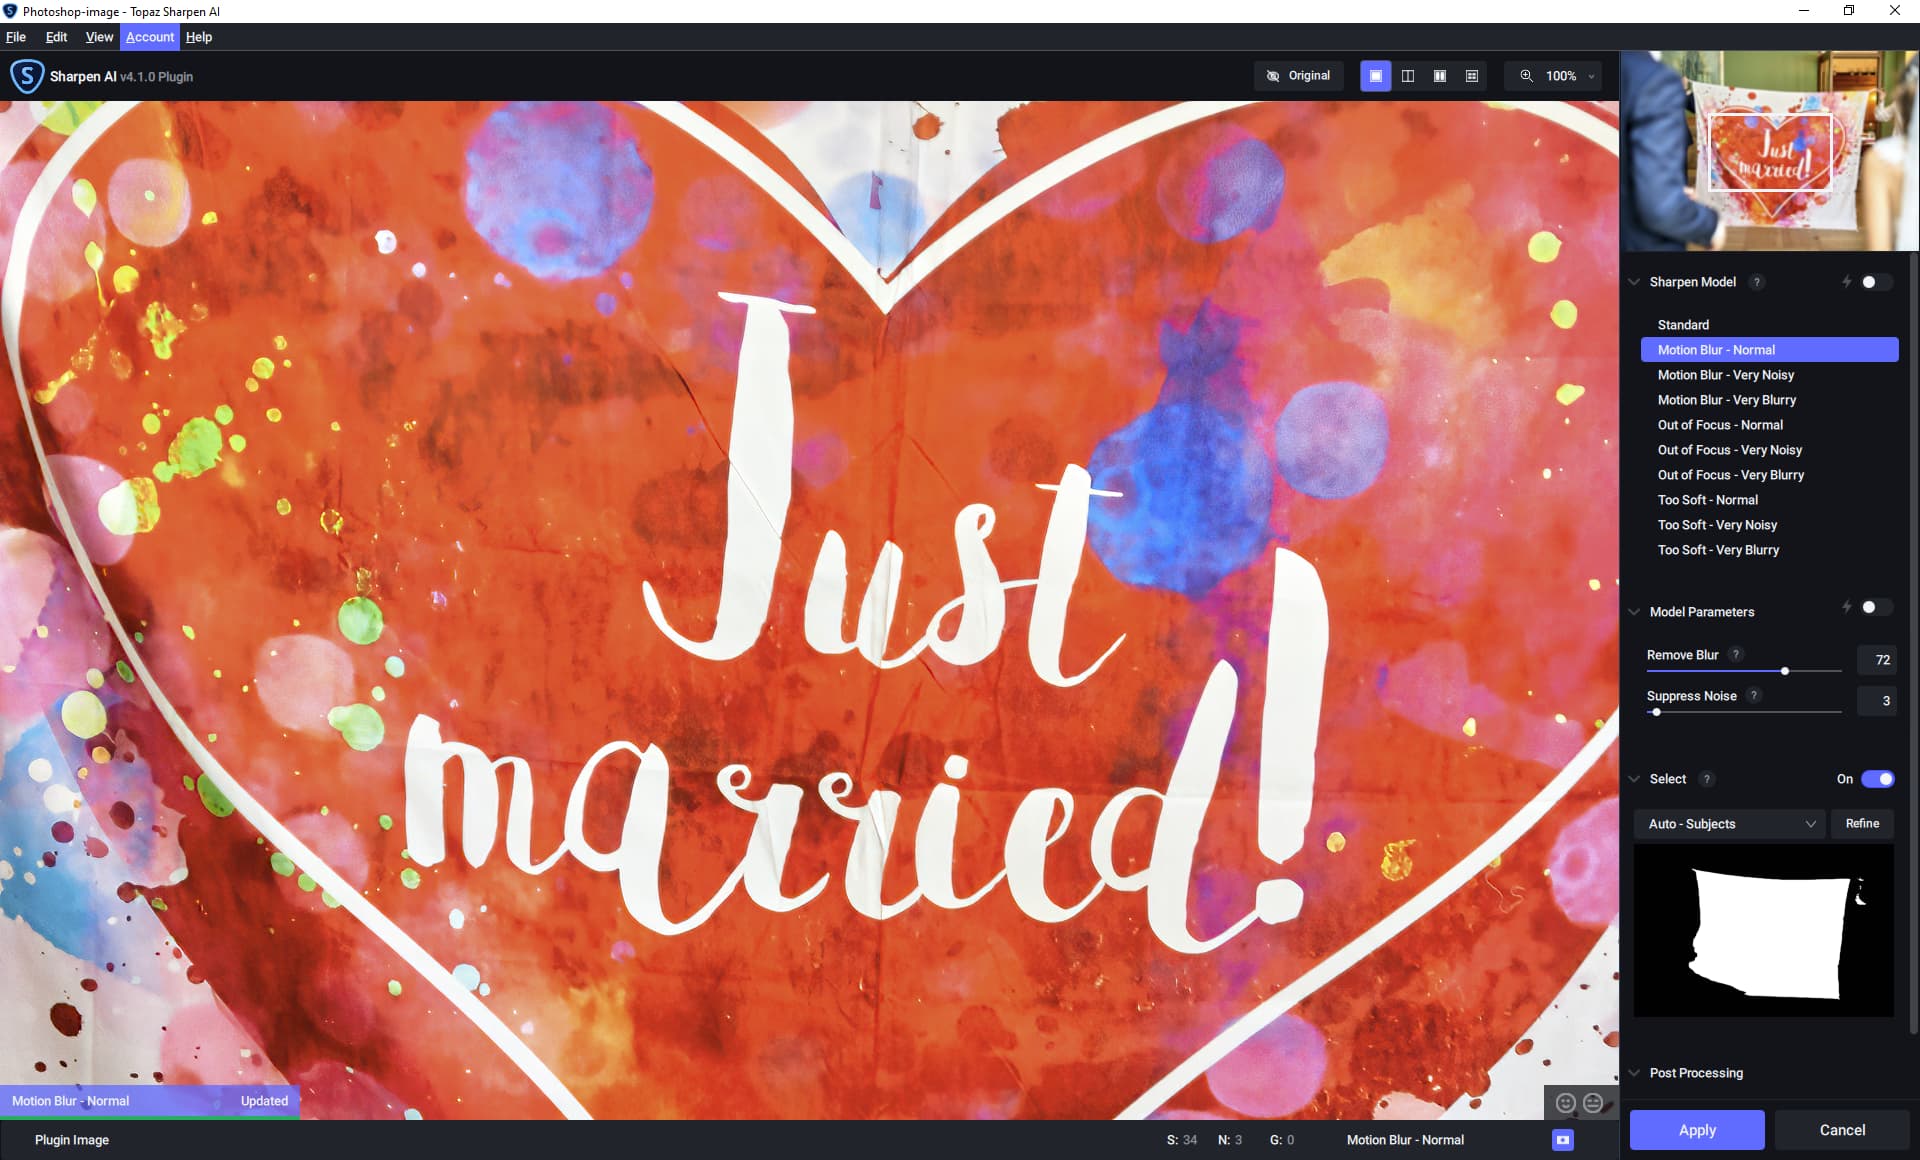Select Out of Focus - Very Blurry model

pyautogui.click(x=1730, y=475)
